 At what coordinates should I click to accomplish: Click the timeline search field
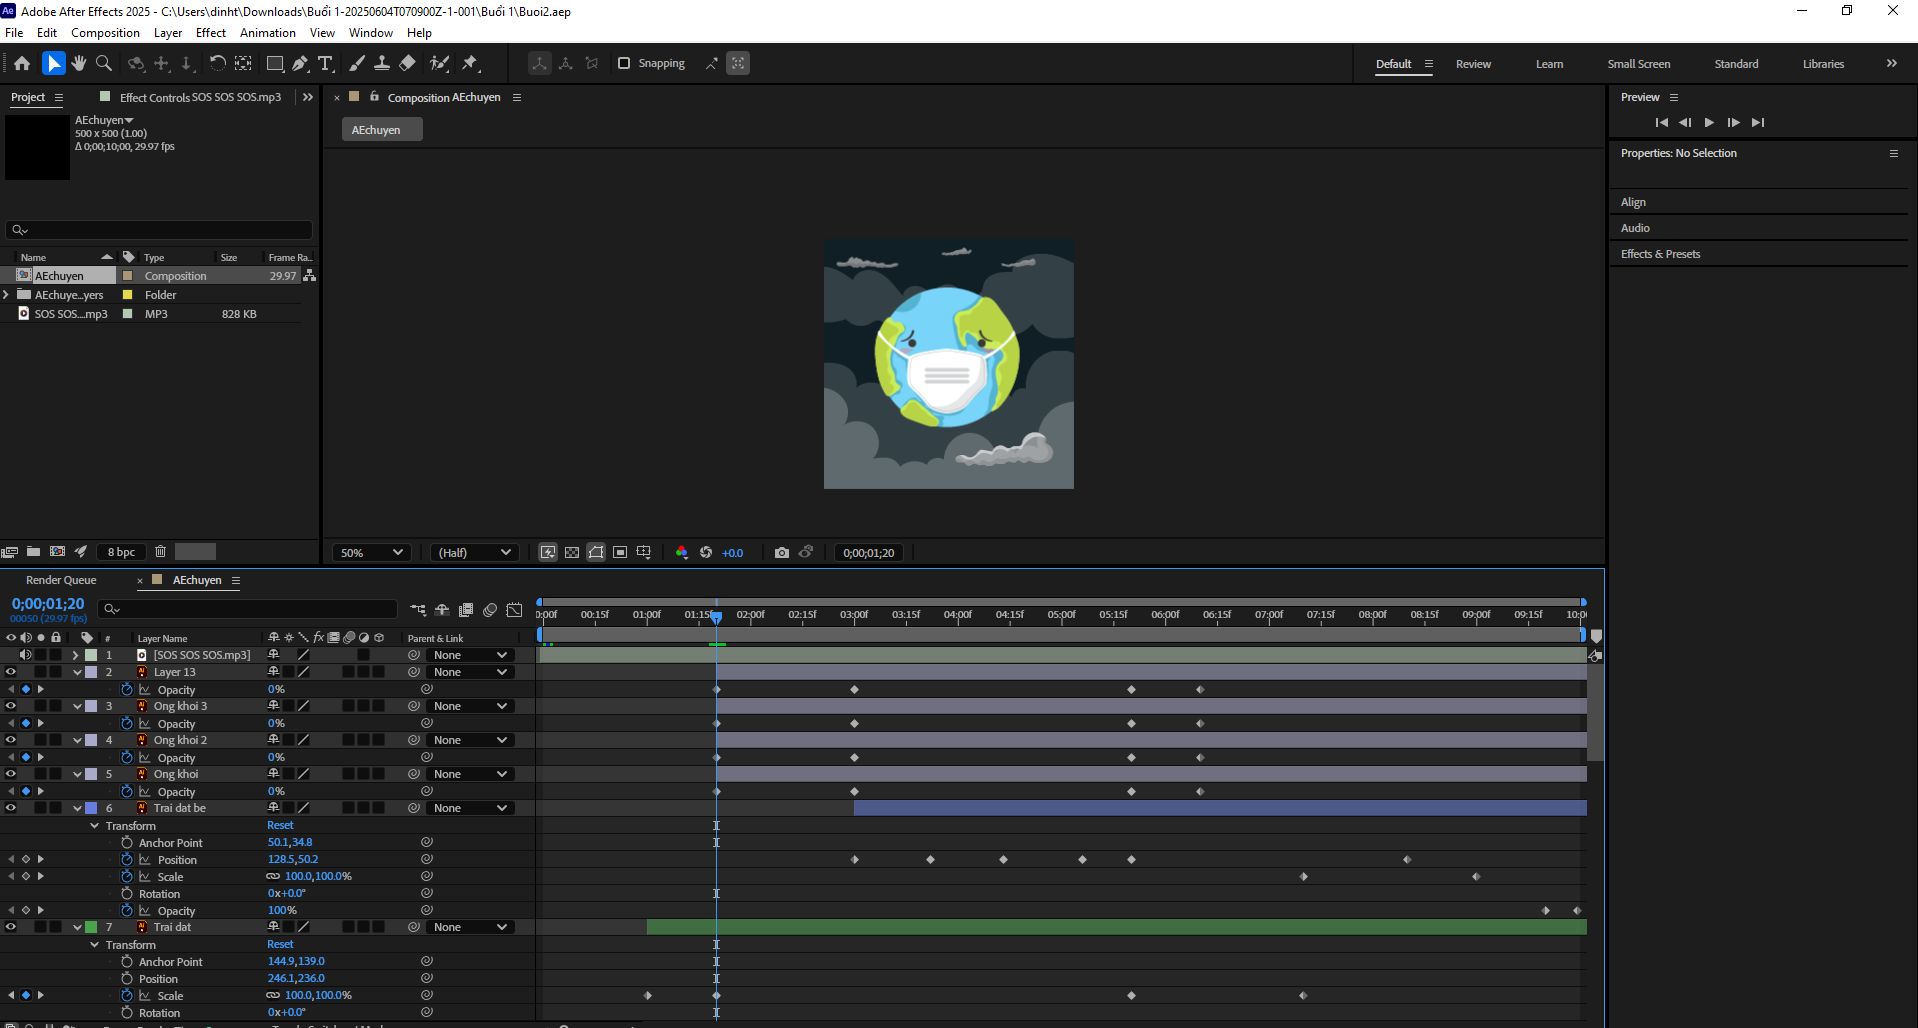248,609
